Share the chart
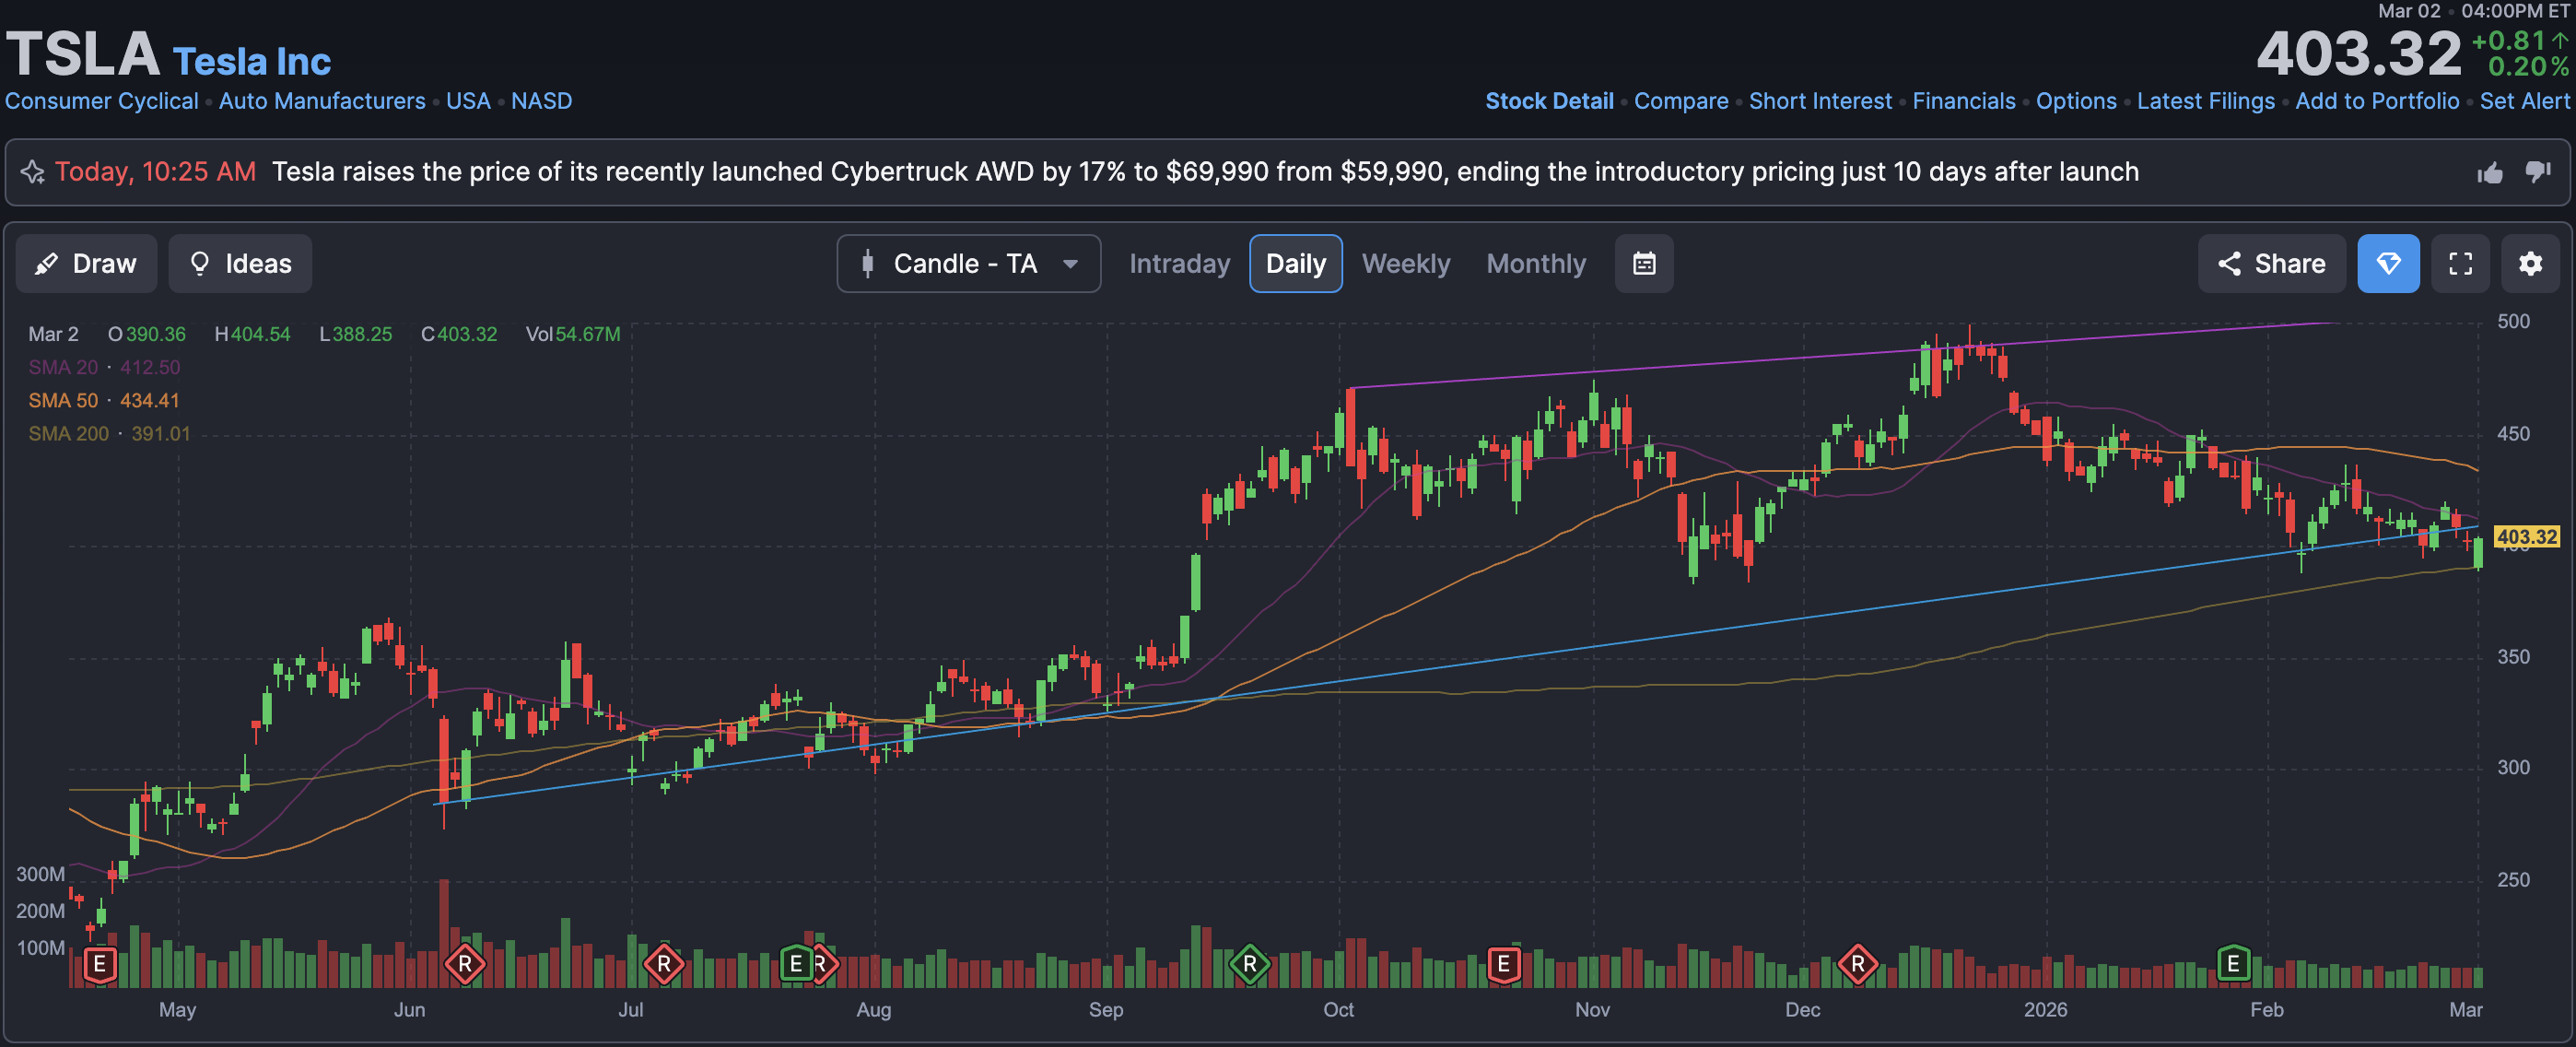This screenshot has height=1047, width=2576. 2271,264
